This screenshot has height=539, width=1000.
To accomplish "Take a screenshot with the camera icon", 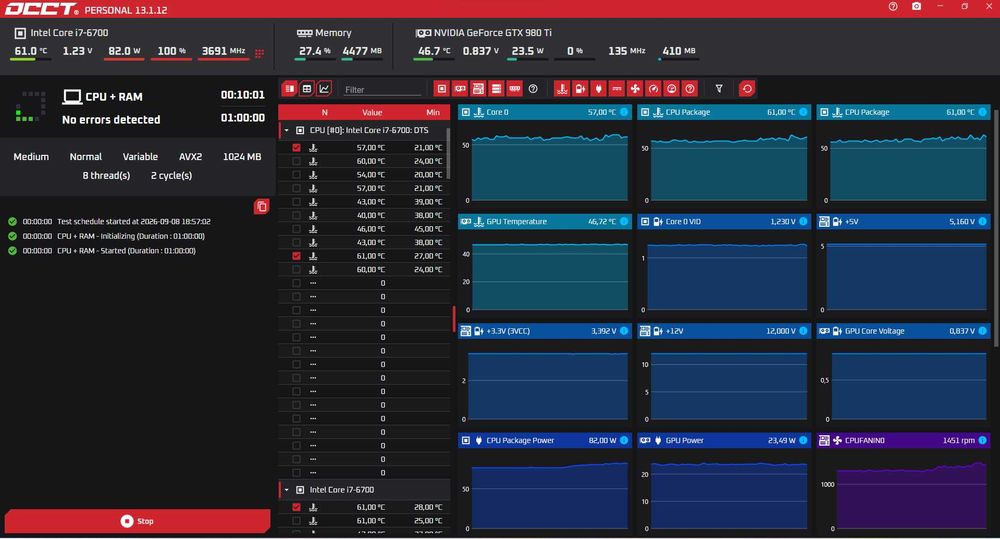I will coord(916,6).
